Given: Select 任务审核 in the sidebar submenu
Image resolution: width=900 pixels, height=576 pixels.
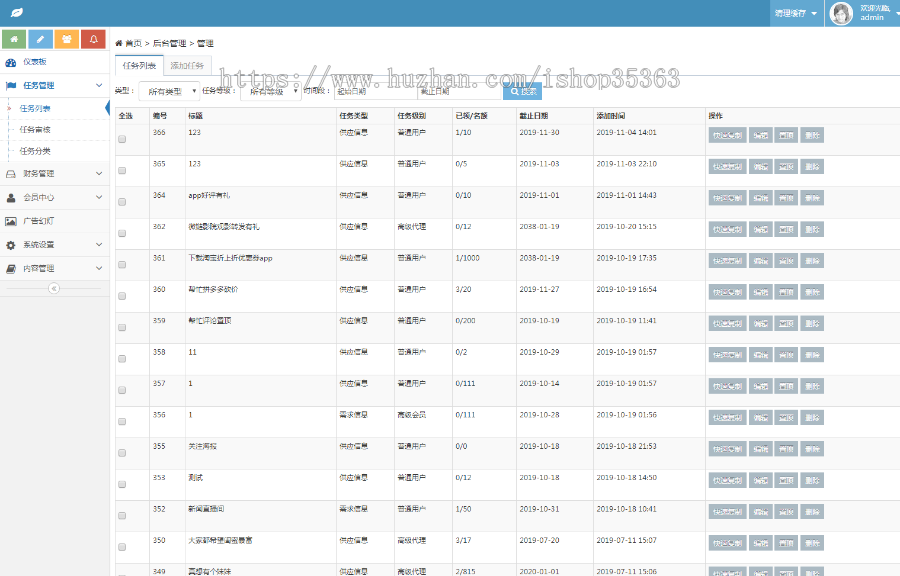Looking at the screenshot, I should (35, 130).
